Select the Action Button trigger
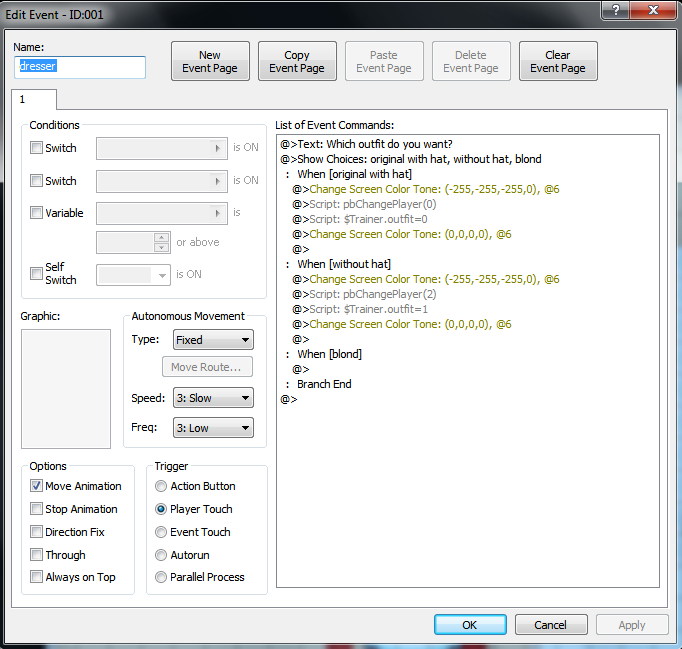The height and width of the screenshot is (649, 682). point(162,486)
